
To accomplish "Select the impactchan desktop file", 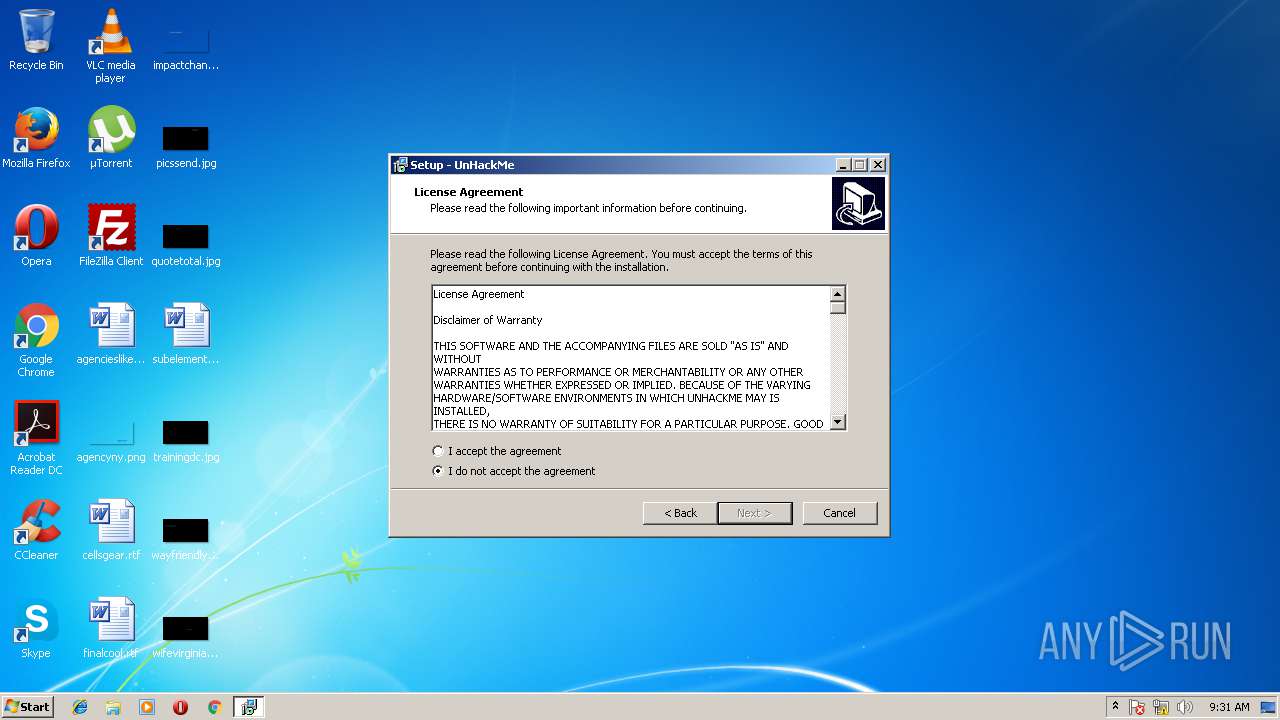I will point(186,48).
